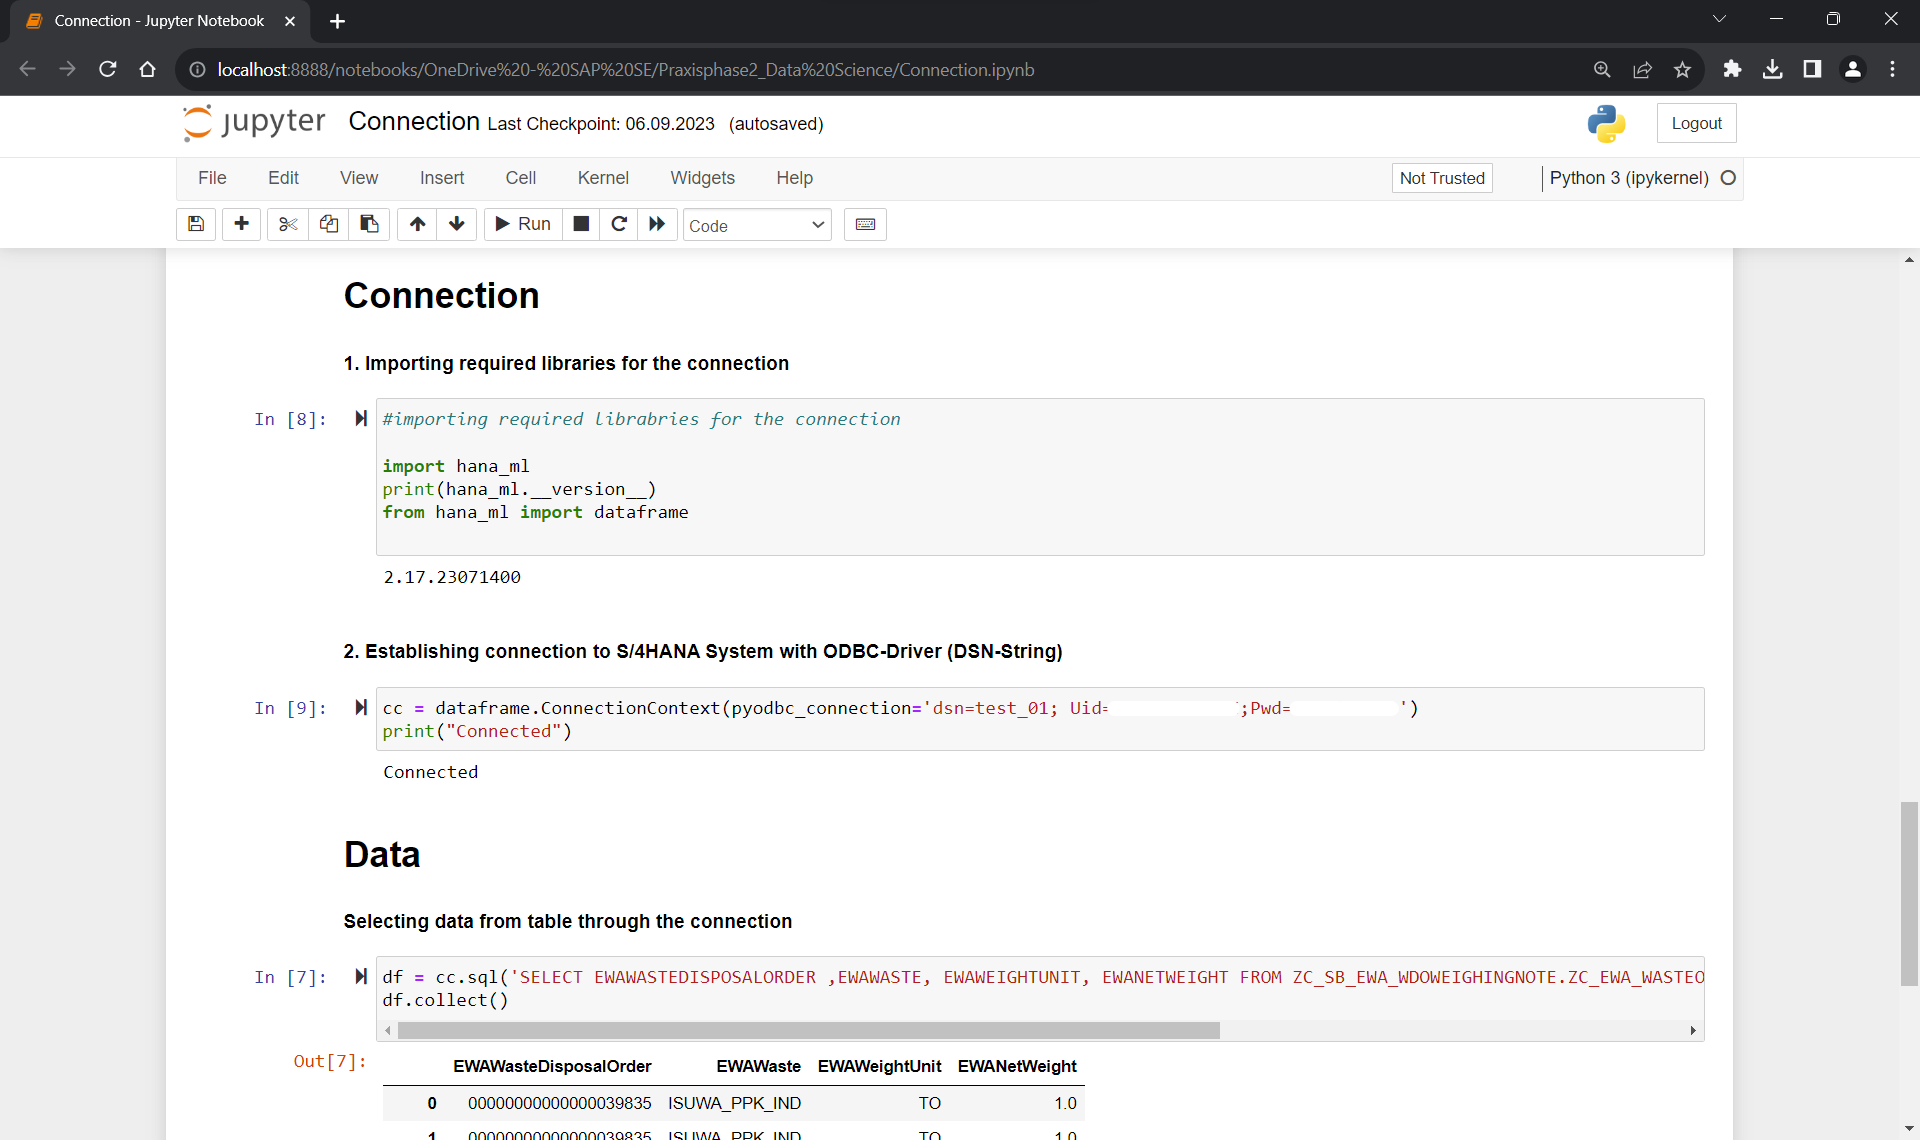
Task: Interrupt the kernel with stop icon
Action: [x=581, y=224]
